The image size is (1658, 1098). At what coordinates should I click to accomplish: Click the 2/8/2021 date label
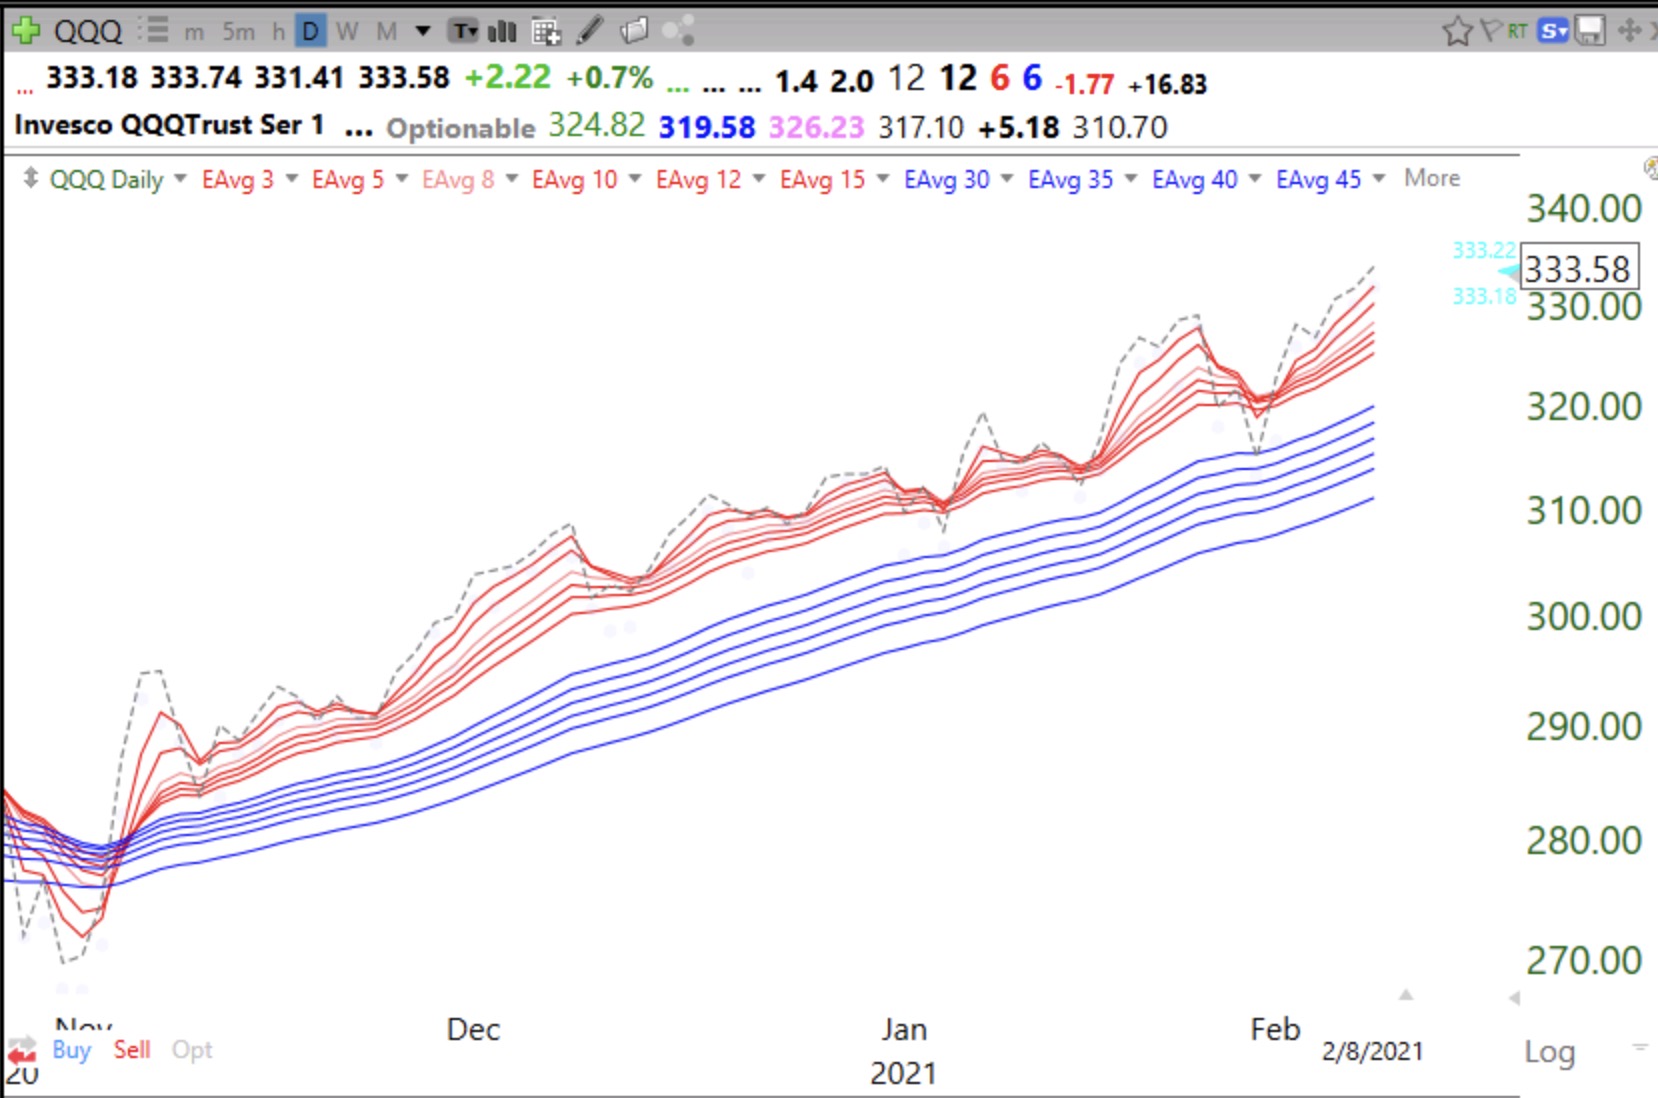pyautogui.click(x=1372, y=1051)
